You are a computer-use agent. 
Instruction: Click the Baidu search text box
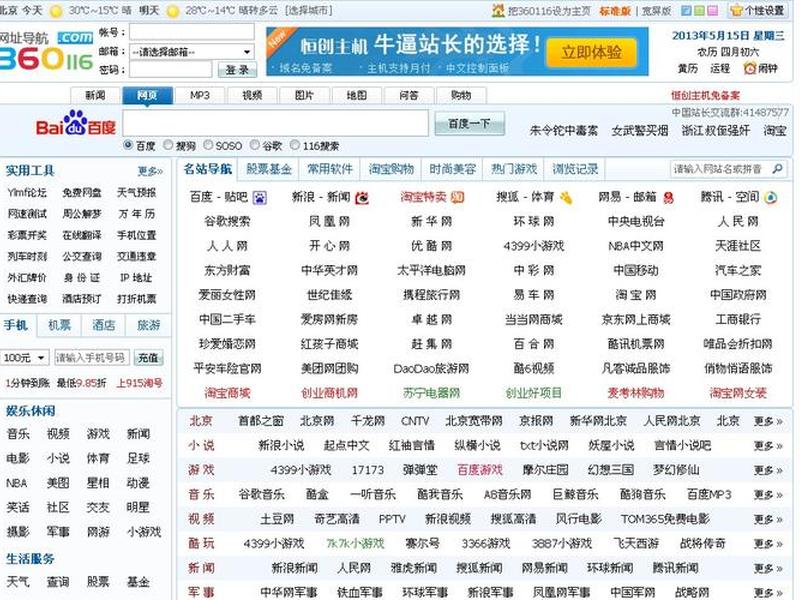276,123
